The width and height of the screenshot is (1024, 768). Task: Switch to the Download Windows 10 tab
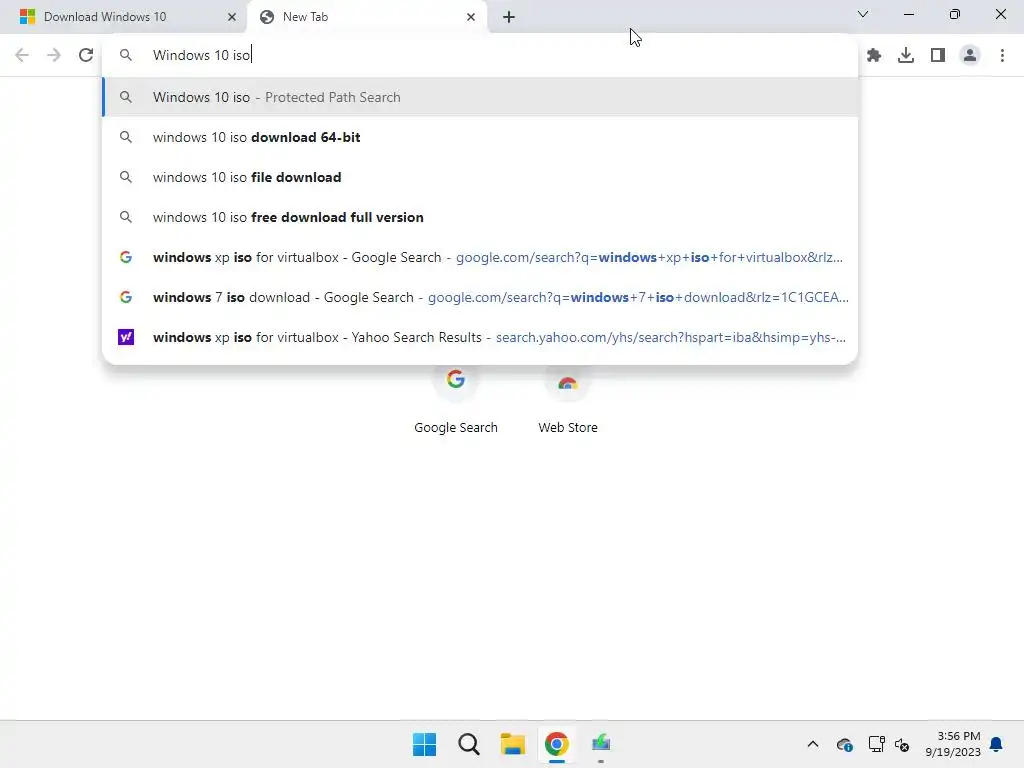click(x=123, y=17)
